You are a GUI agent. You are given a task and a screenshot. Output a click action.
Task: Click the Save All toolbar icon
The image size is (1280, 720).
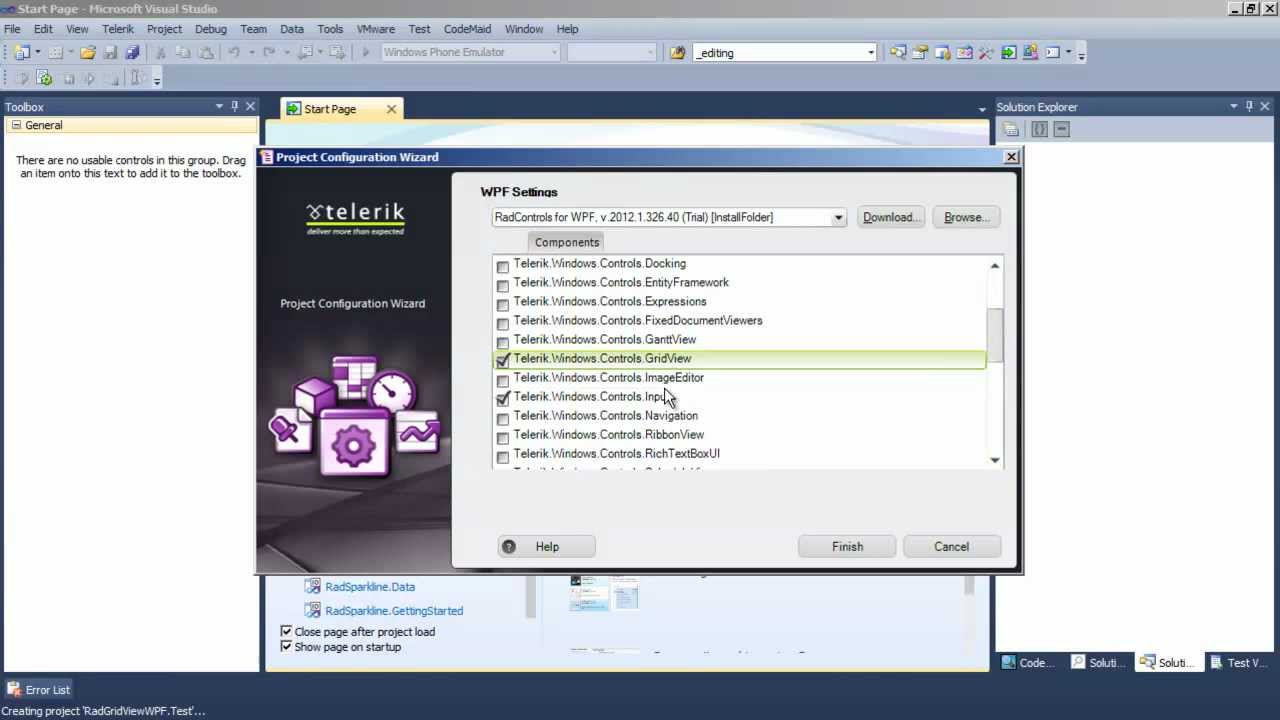click(132, 52)
